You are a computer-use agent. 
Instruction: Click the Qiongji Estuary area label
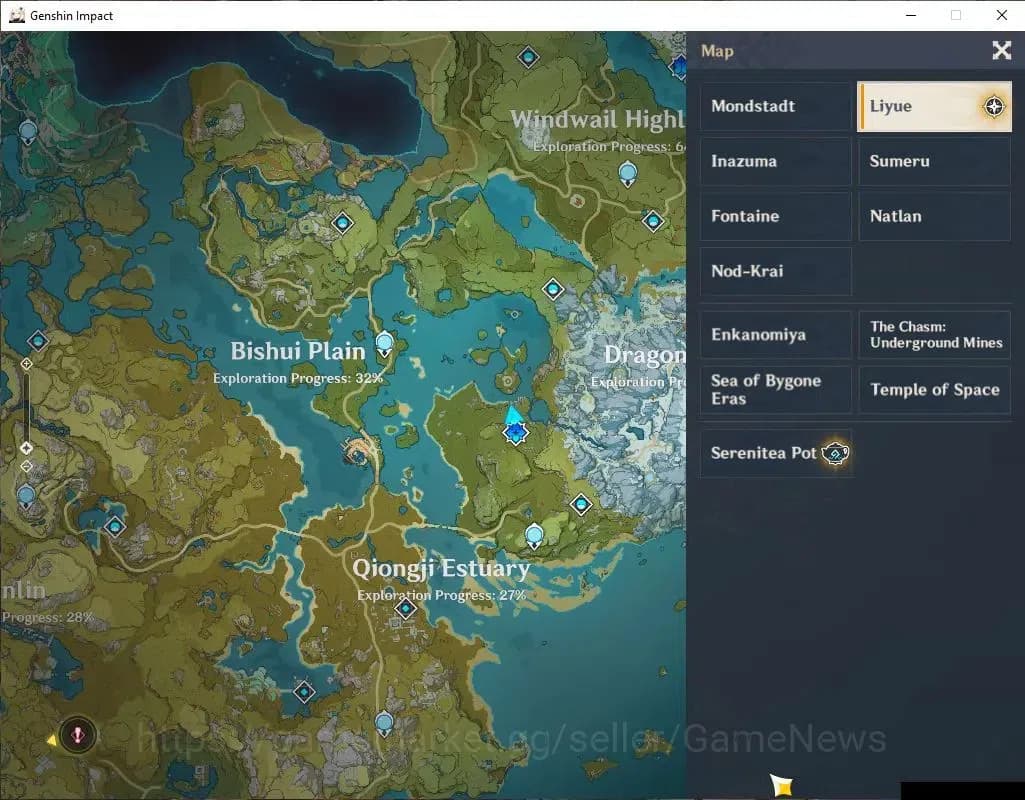pyautogui.click(x=441, y=569)
